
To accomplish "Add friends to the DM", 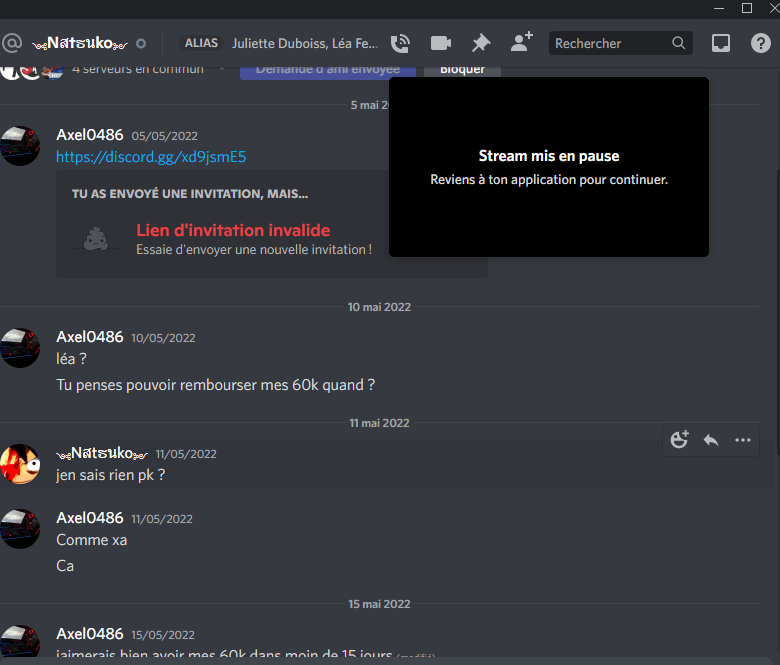I will point(521,42).
